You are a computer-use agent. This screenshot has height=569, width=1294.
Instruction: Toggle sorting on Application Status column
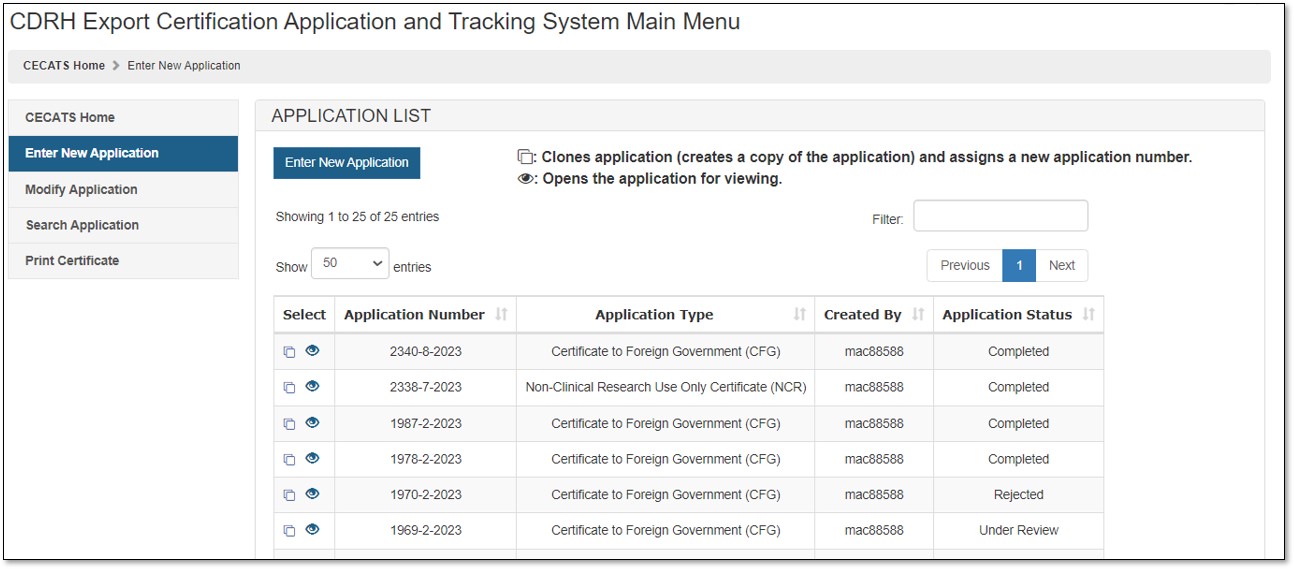tap(1088, 315)
